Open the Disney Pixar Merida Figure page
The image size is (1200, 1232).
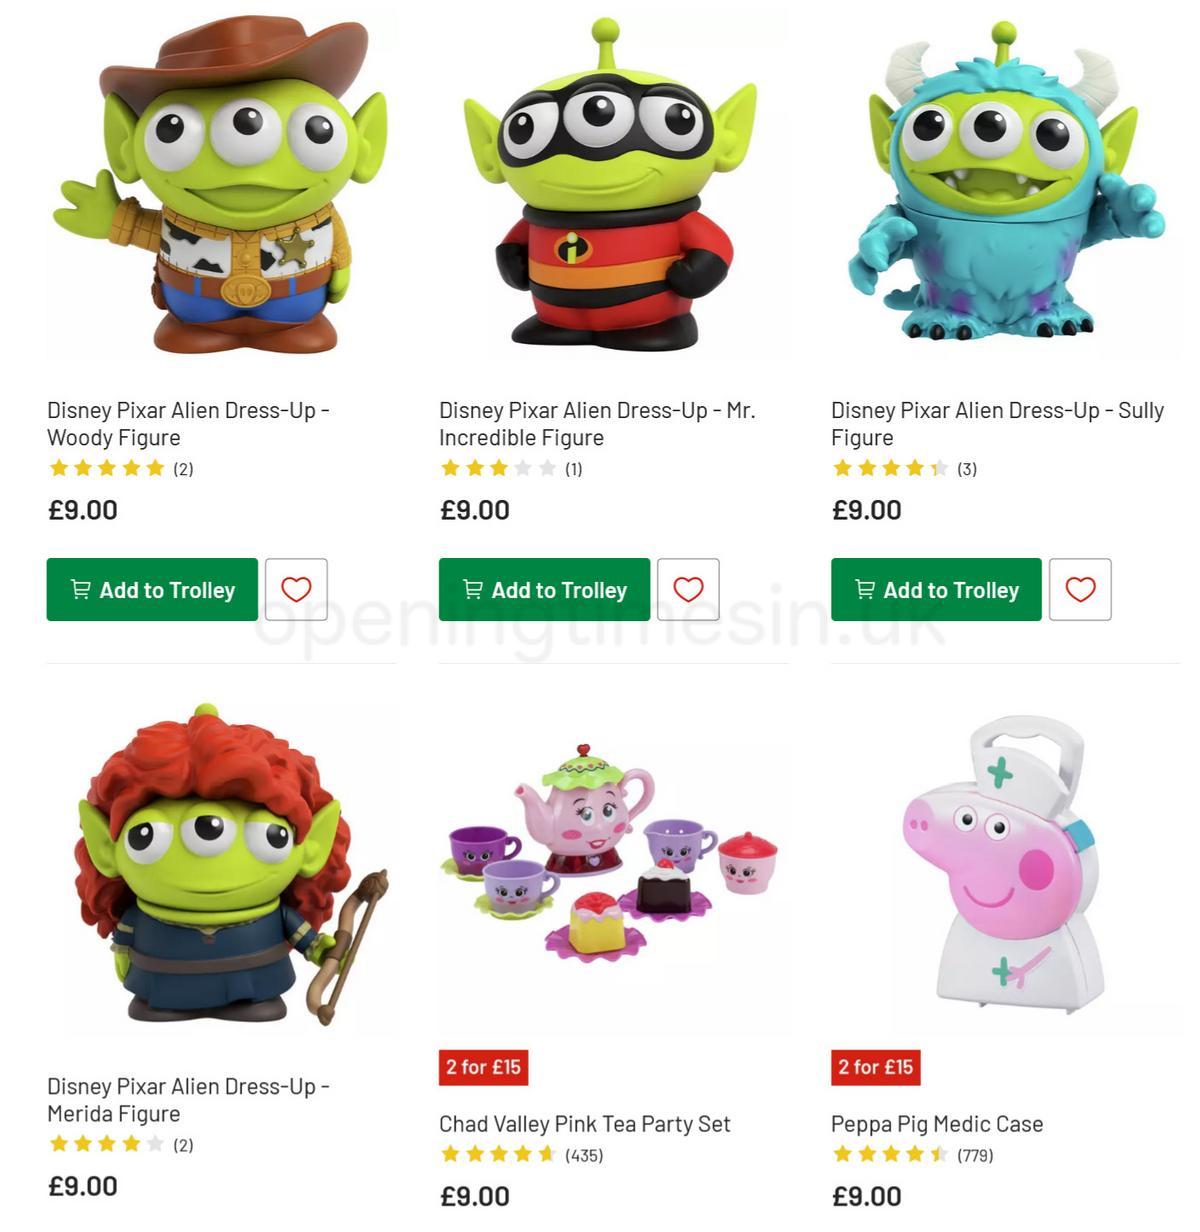190,1099
